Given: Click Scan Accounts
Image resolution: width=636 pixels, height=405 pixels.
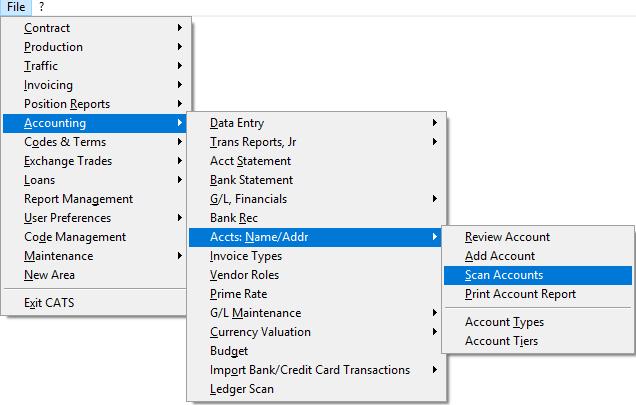Looking at the screenshot, I should [x=538, y=275].
